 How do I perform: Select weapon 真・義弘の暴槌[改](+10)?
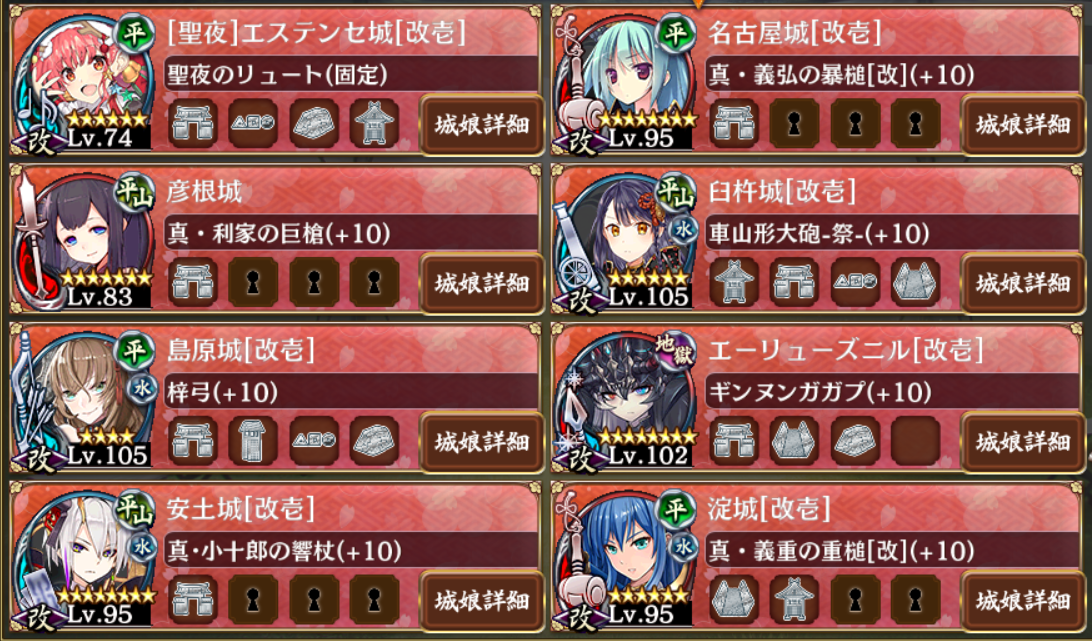893,75
